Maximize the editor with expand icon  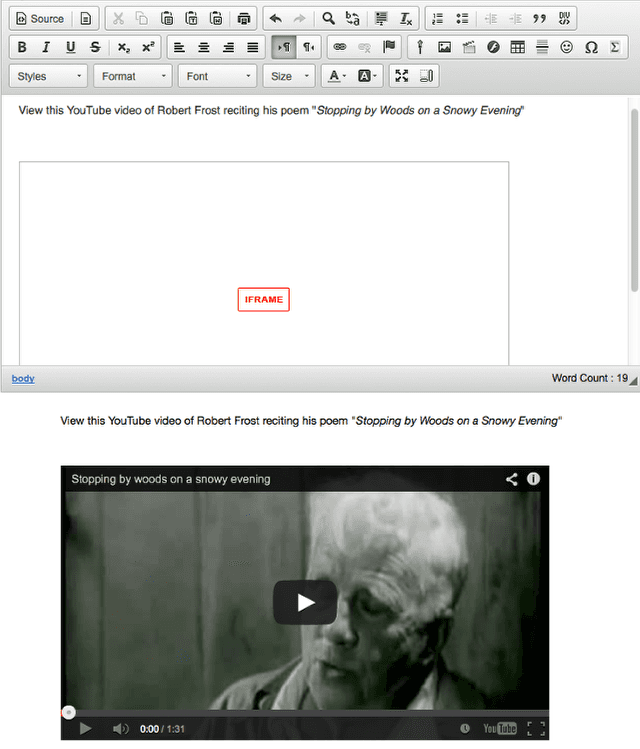coord(402,76)
